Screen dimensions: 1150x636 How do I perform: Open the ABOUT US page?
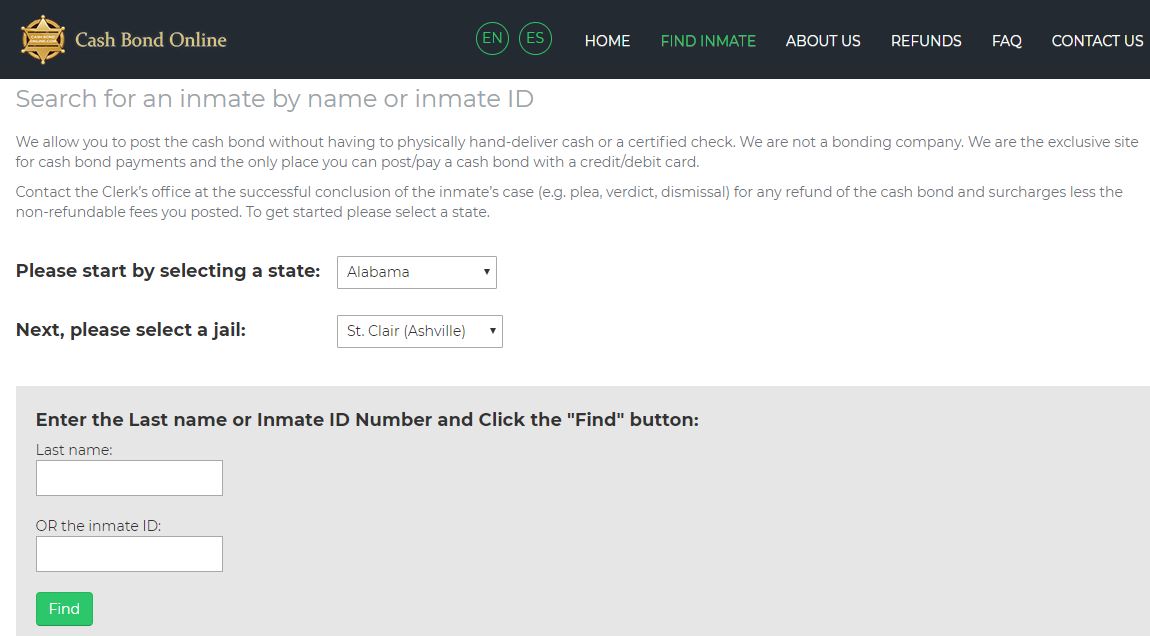(823, 41)
